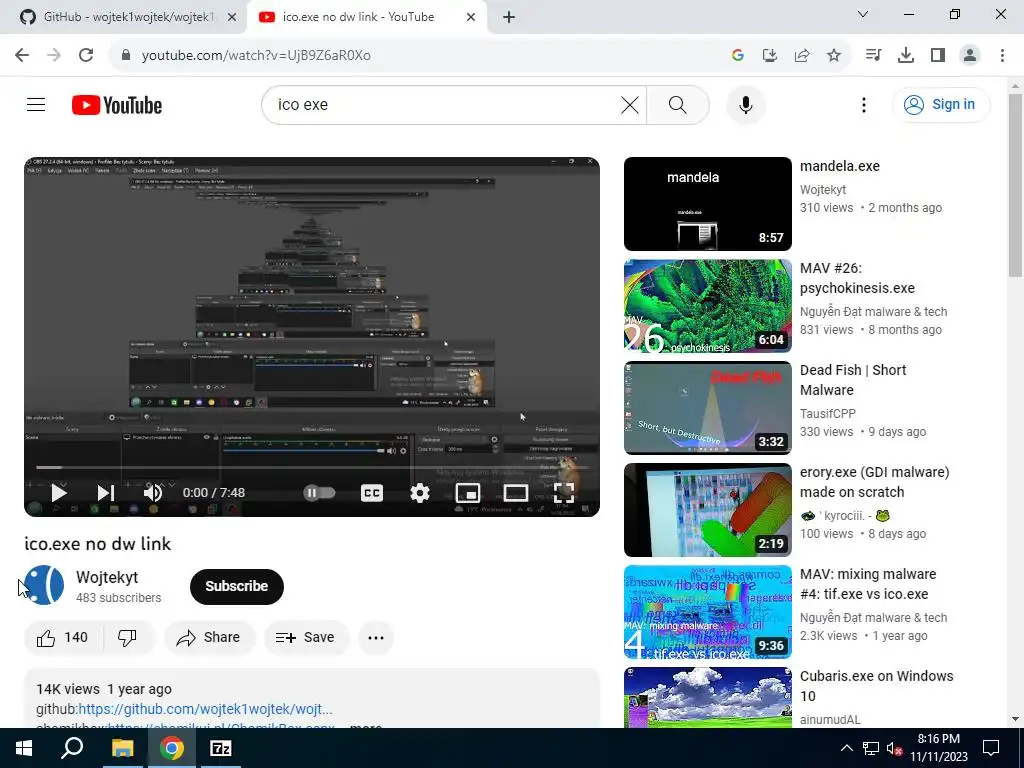Open media control icon in toolbar
This screenshot has width=1024, height=768.
click(x=874, y=55)
